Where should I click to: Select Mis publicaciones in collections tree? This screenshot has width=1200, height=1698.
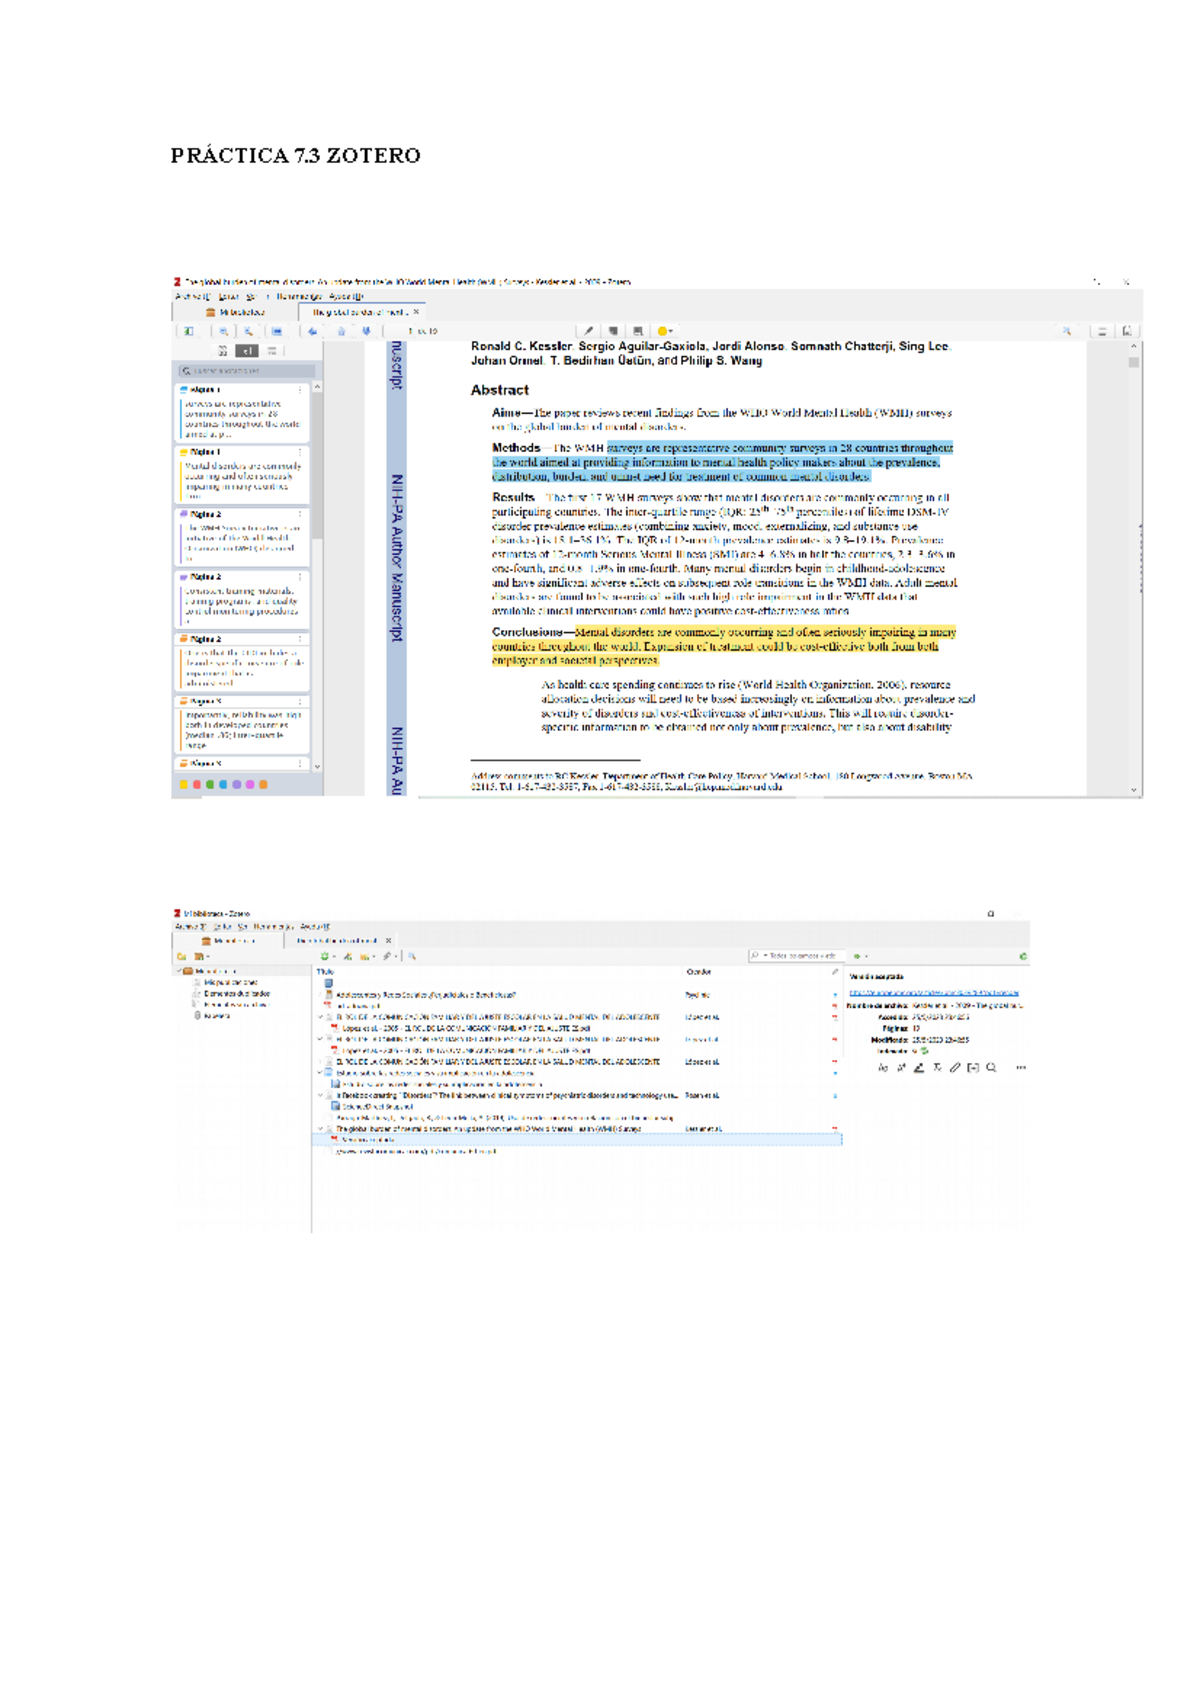(230, 982)
